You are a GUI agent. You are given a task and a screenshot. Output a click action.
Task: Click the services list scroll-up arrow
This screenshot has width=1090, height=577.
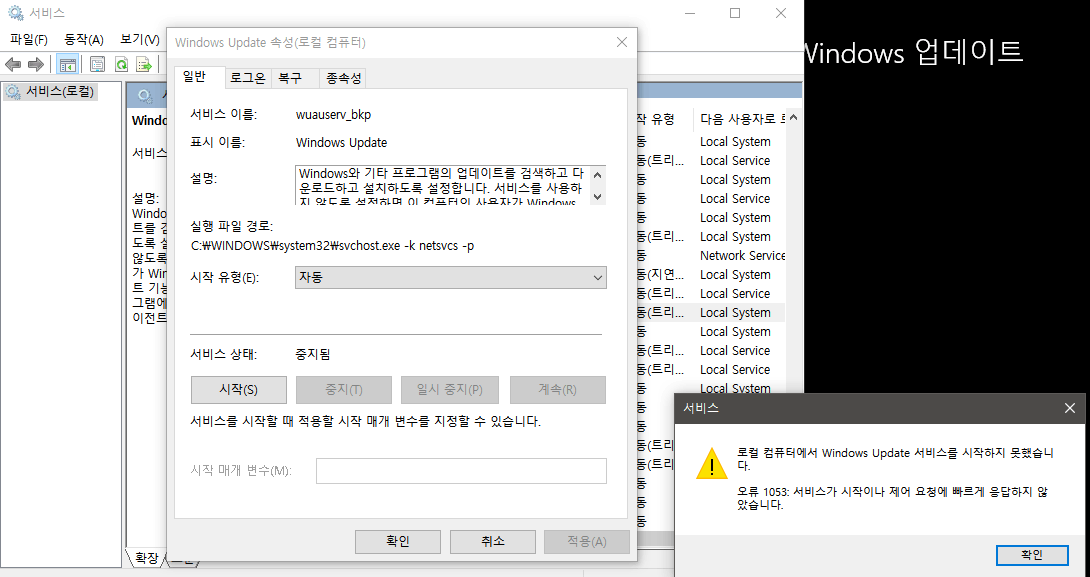(x=794, y=118)
